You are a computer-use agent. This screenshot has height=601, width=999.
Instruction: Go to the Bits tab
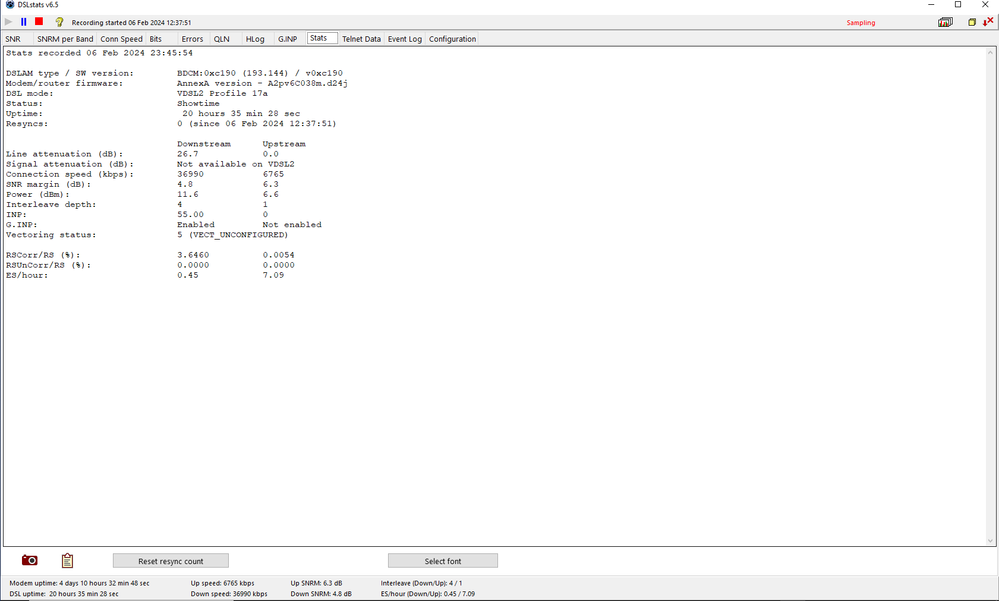click(x=156, y=39)
